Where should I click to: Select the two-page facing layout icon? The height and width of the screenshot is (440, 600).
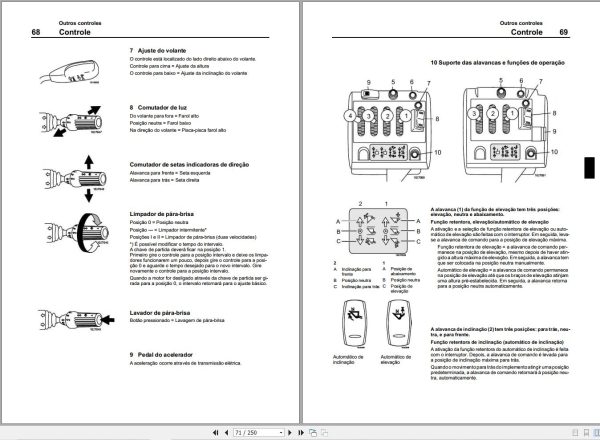[x=597, y=433]
